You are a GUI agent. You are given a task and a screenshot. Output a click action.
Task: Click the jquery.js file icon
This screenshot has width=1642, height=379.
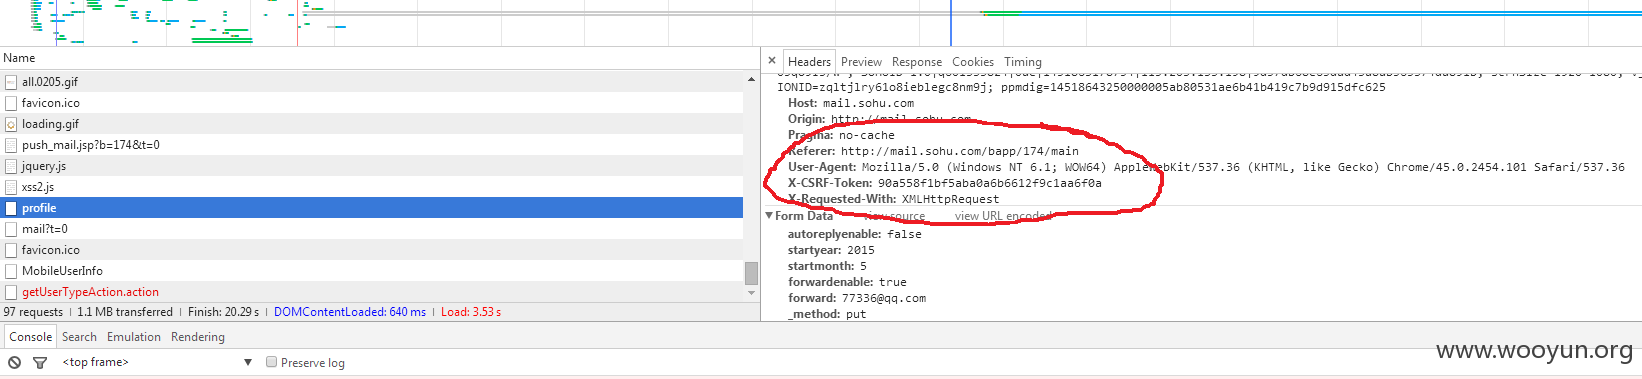point(11,166)
